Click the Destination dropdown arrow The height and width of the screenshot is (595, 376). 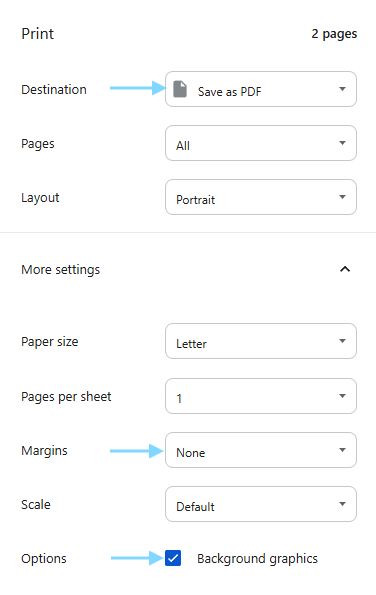342,89
